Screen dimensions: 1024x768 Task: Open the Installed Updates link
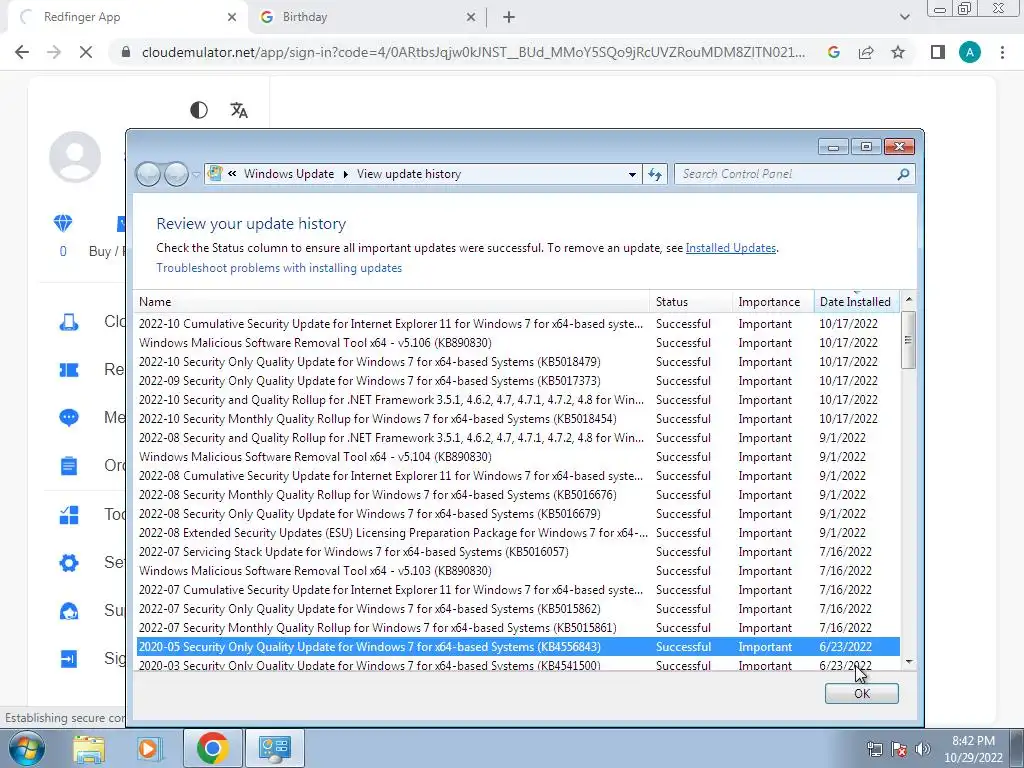731,248
